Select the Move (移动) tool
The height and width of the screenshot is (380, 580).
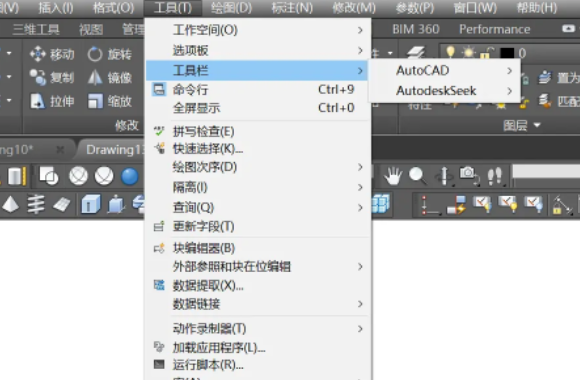52,54
